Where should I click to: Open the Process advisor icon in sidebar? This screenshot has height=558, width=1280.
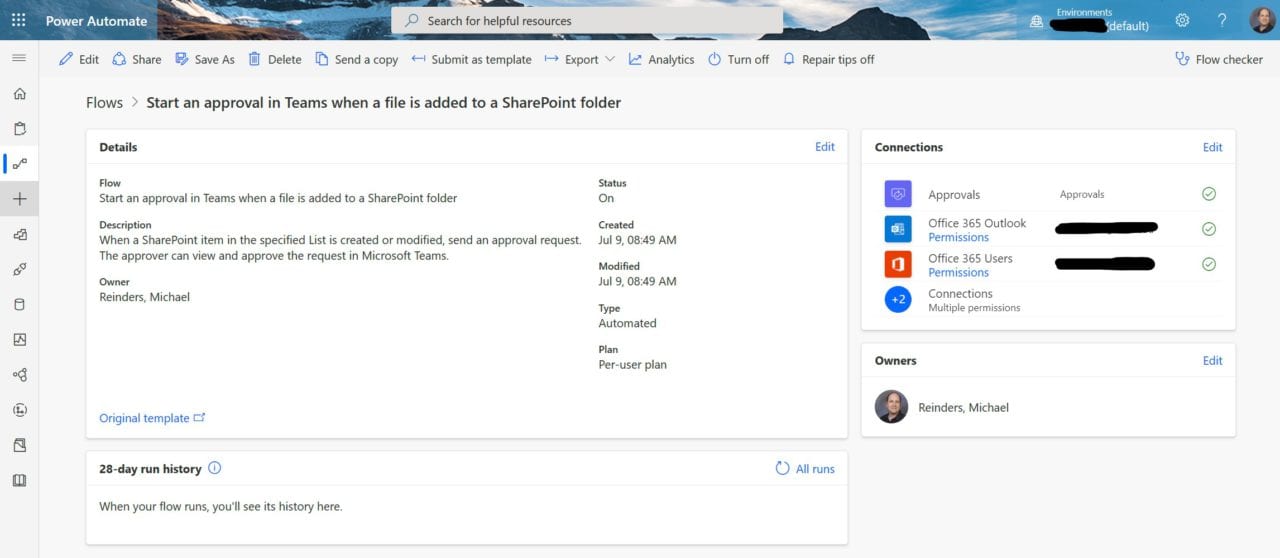pos(19,410)
